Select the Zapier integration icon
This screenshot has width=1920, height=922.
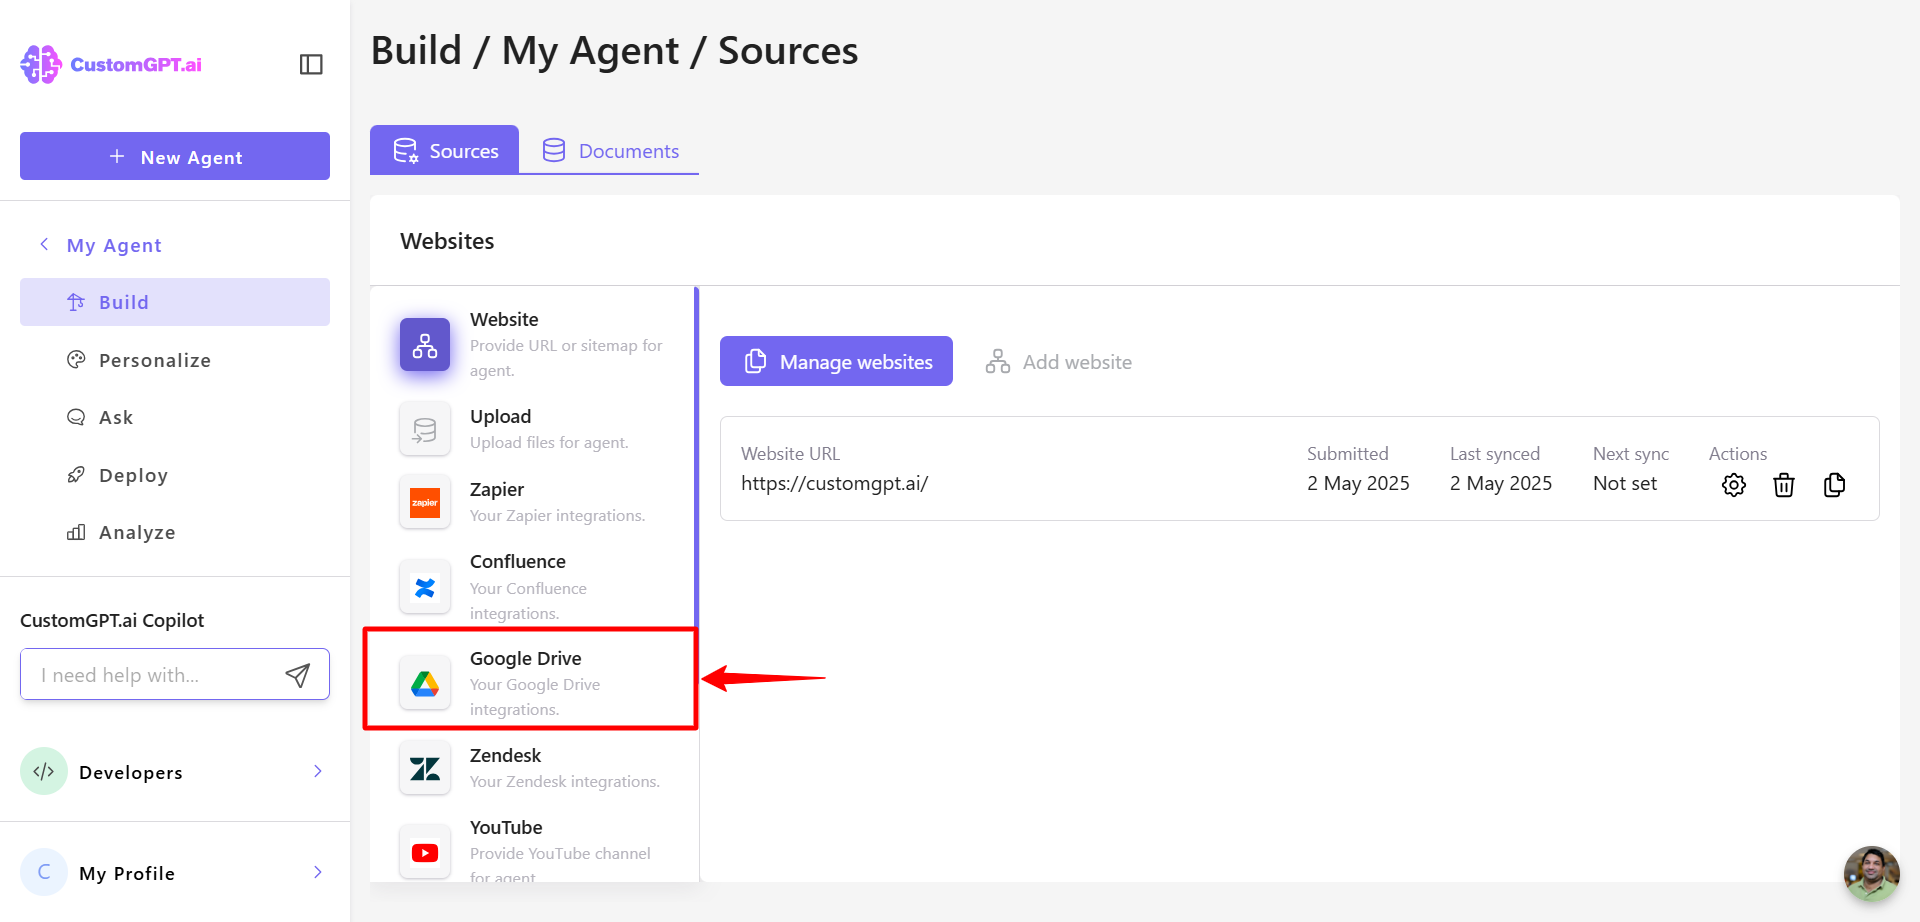click(425, 502)
